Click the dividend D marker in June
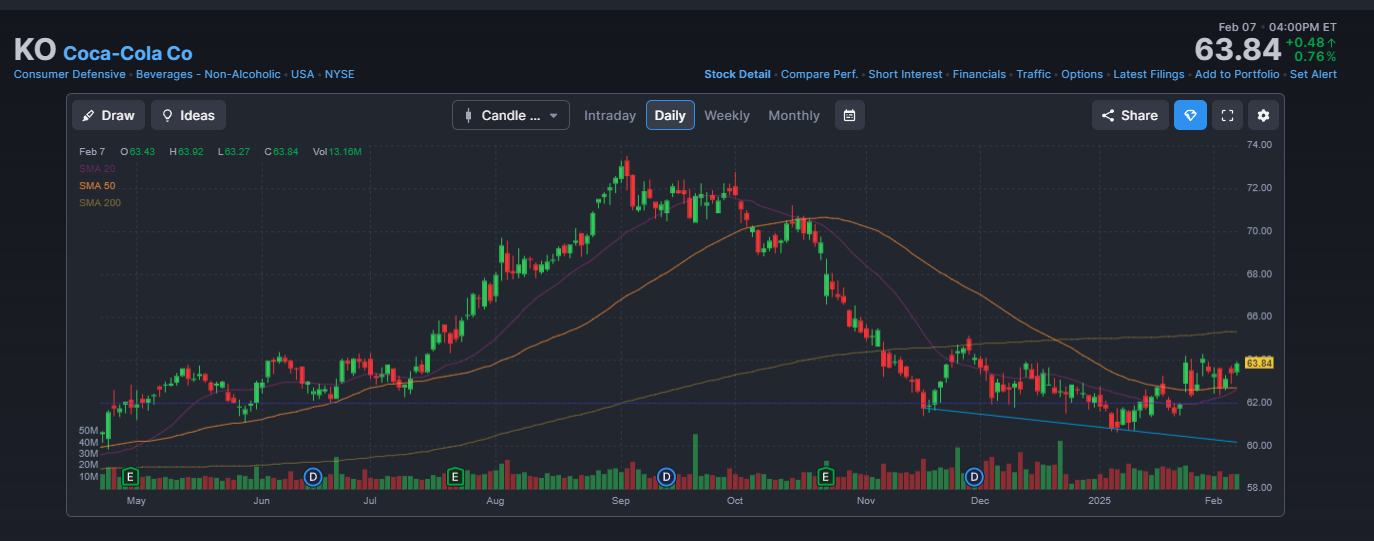The image size is (1374, 541). click(x=312, y=476)
